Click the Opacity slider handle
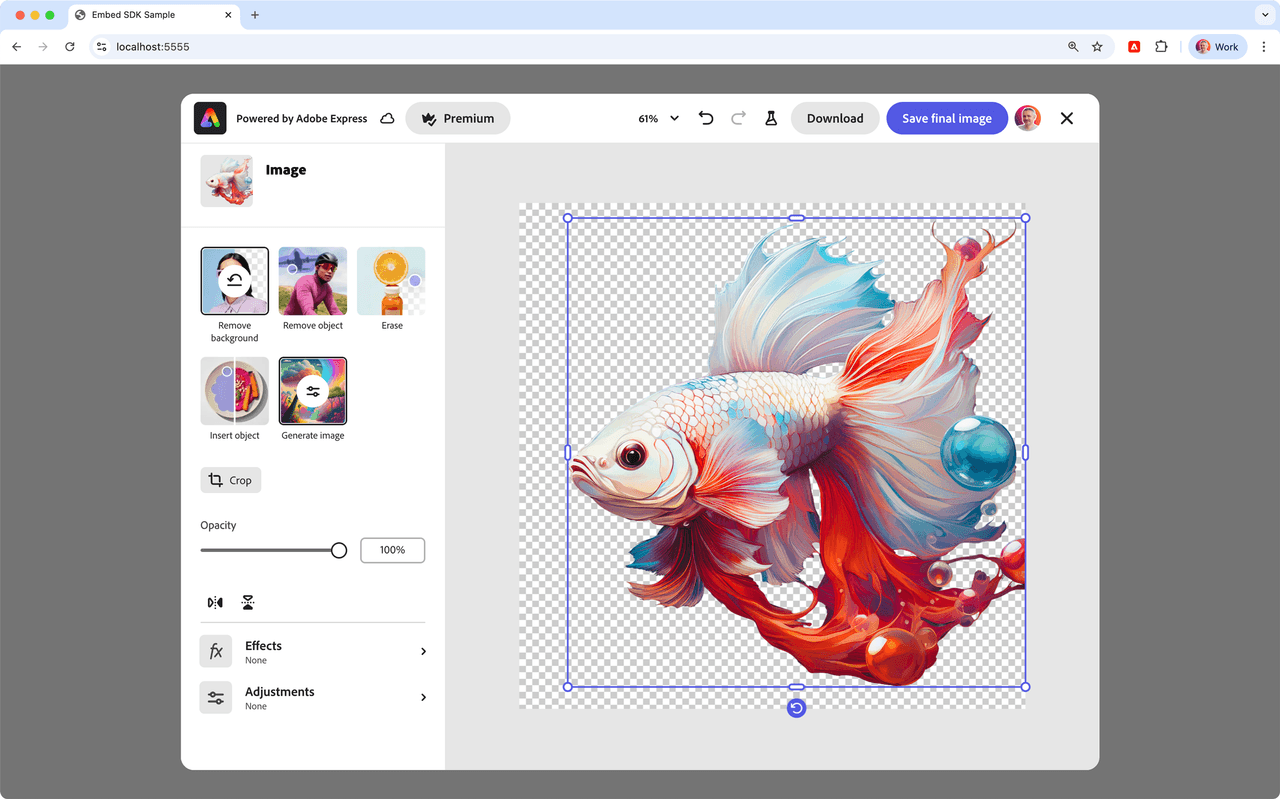Viewport: 1280px width, 799px height. click(x=339, y=550)
